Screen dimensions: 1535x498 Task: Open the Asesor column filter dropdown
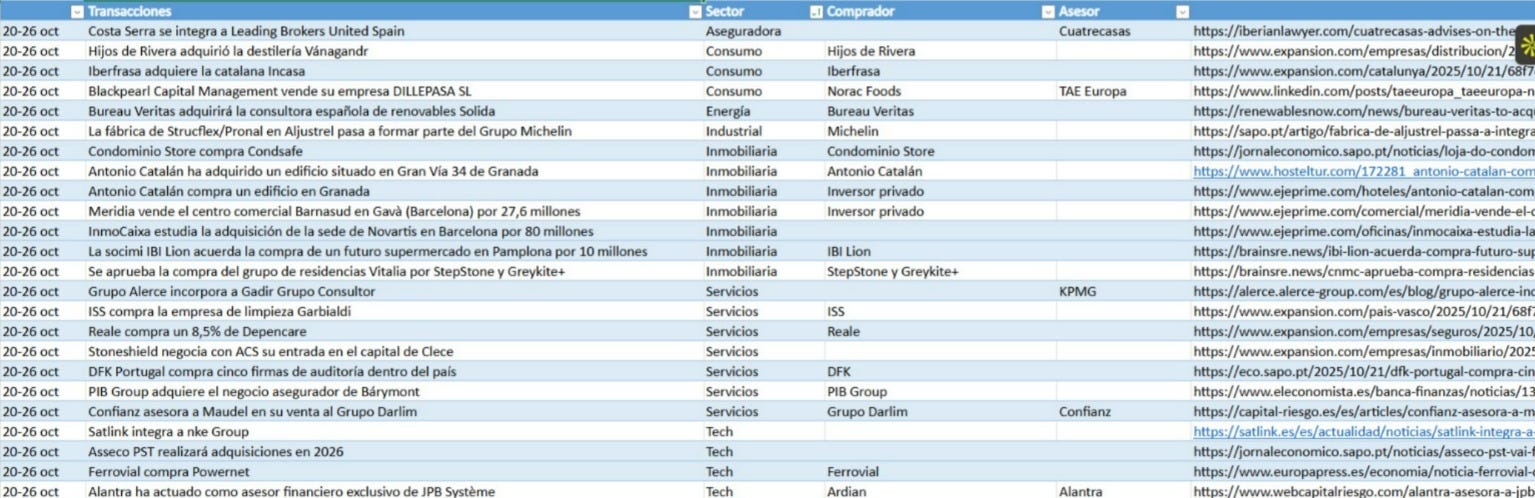[1182, 11]
